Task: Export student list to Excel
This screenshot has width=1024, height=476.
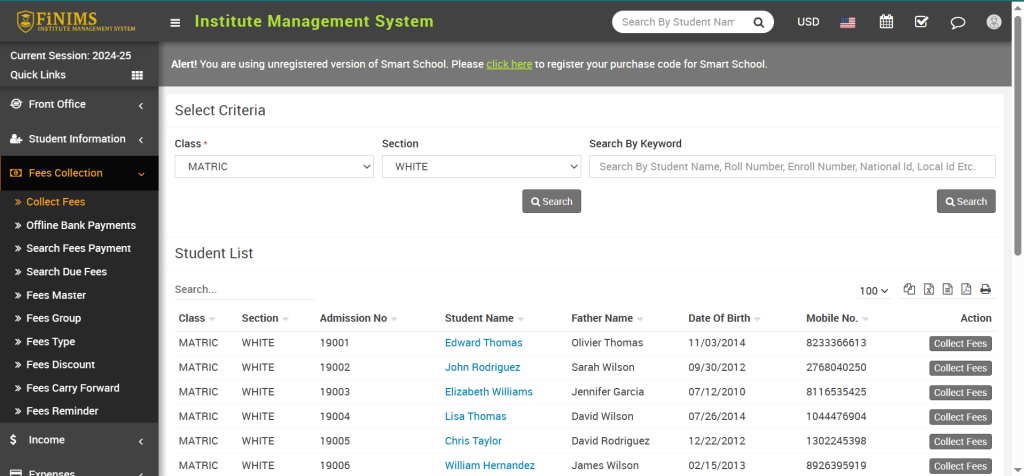Action: (928, 290)
